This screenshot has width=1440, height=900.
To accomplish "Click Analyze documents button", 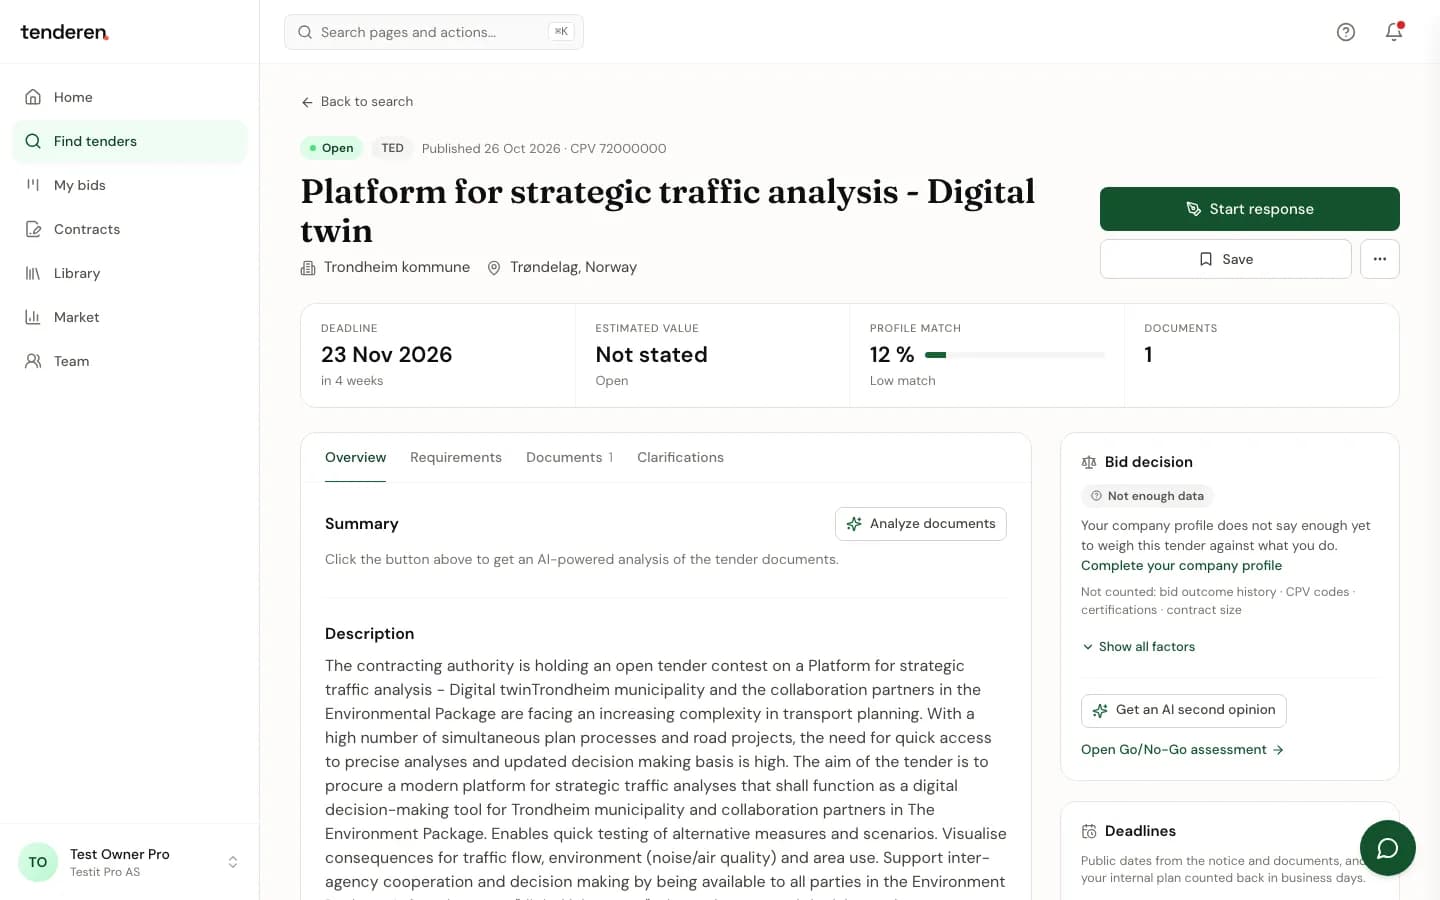I will 921,524.
